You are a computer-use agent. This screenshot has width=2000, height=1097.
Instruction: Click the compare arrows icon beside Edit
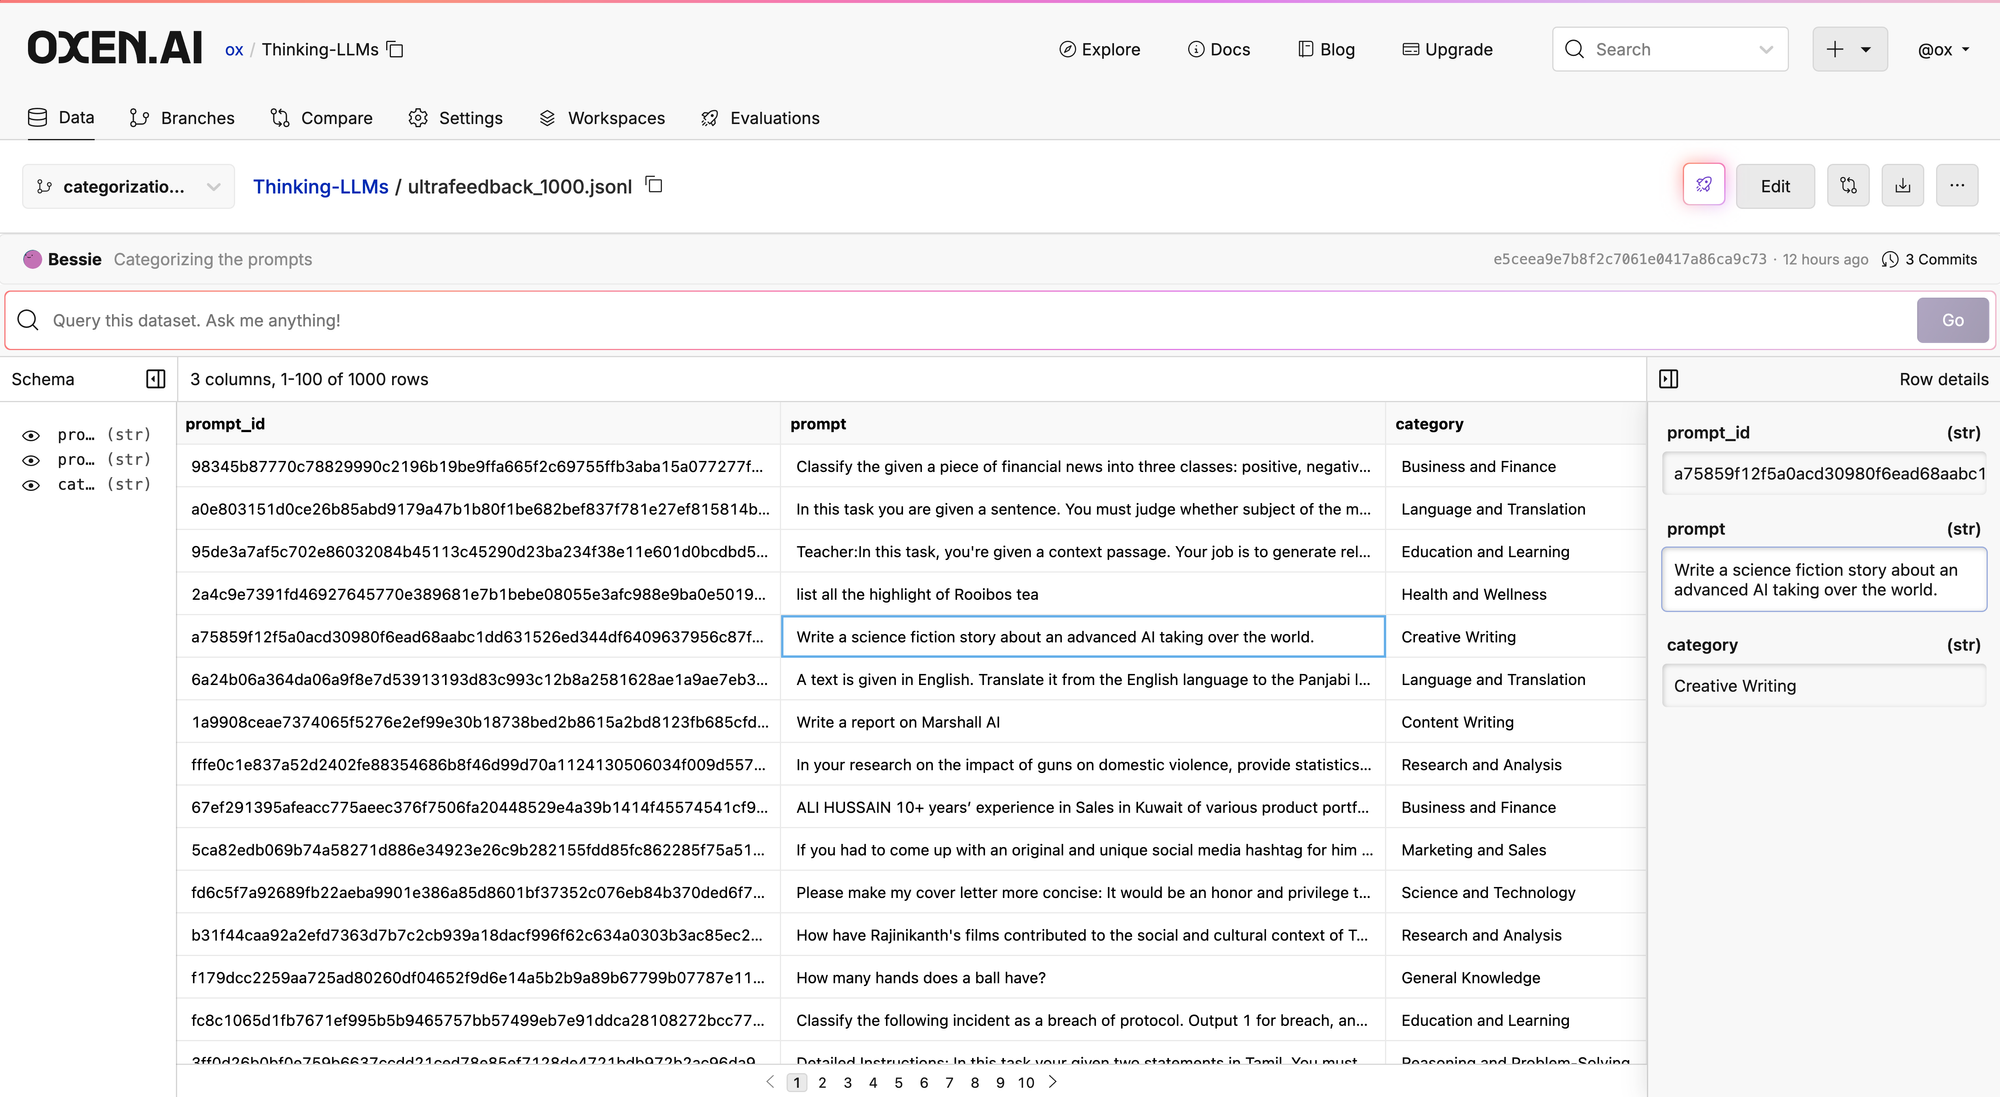1848,186
